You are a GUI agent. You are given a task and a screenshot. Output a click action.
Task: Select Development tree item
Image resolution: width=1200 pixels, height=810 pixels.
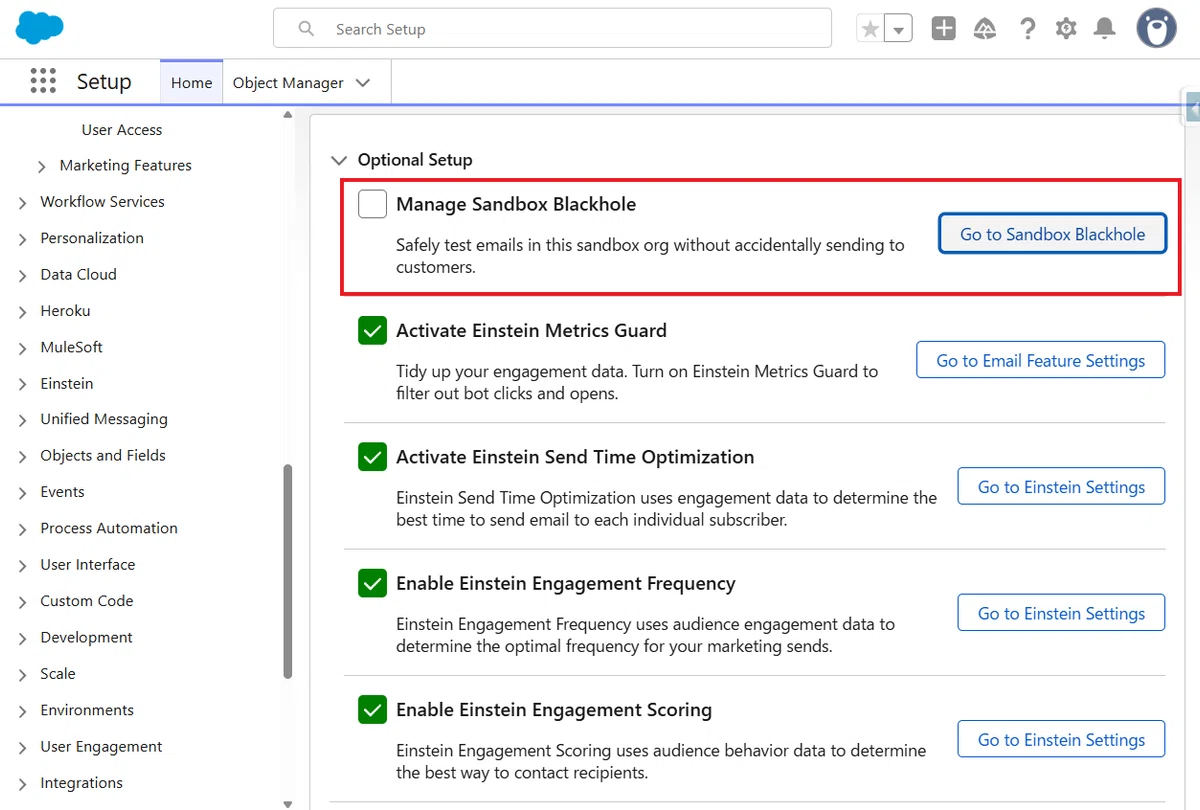point(87,638)
